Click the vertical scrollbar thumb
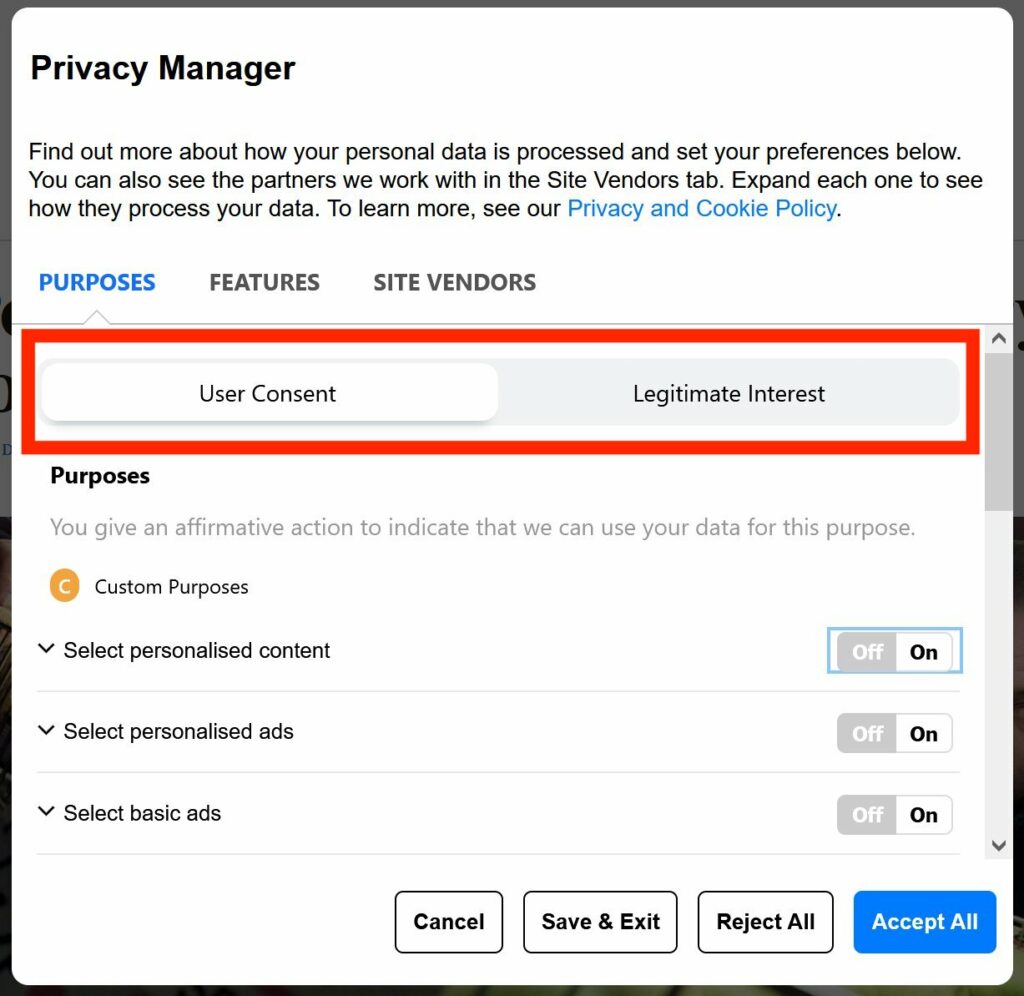The height and width of the screenshot is (996, 1024). (998, 430)
